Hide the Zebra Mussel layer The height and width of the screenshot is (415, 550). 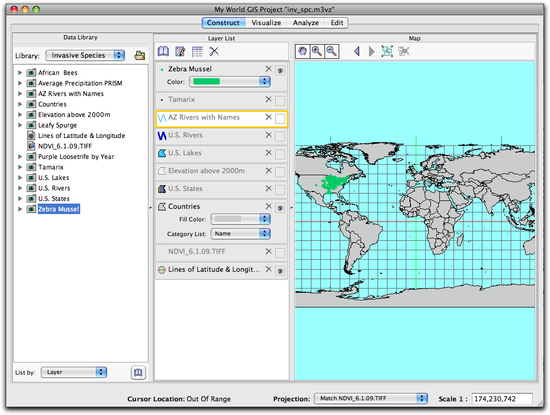(280, 71)
